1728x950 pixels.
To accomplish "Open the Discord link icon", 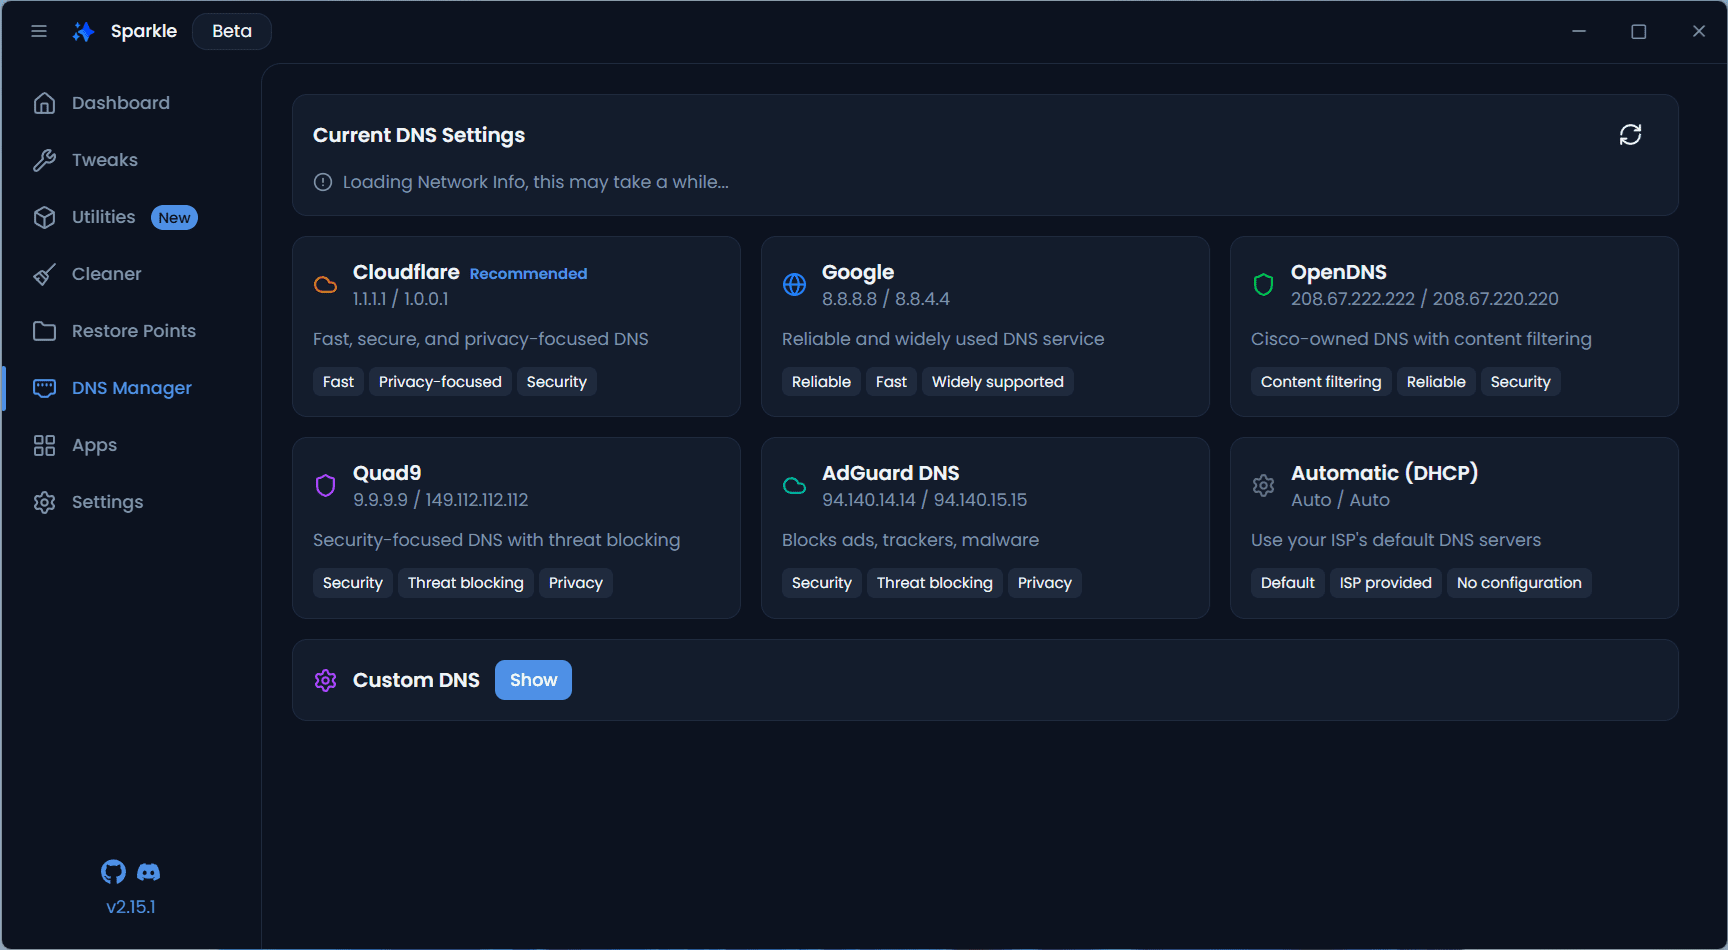I will coord(148,872).
